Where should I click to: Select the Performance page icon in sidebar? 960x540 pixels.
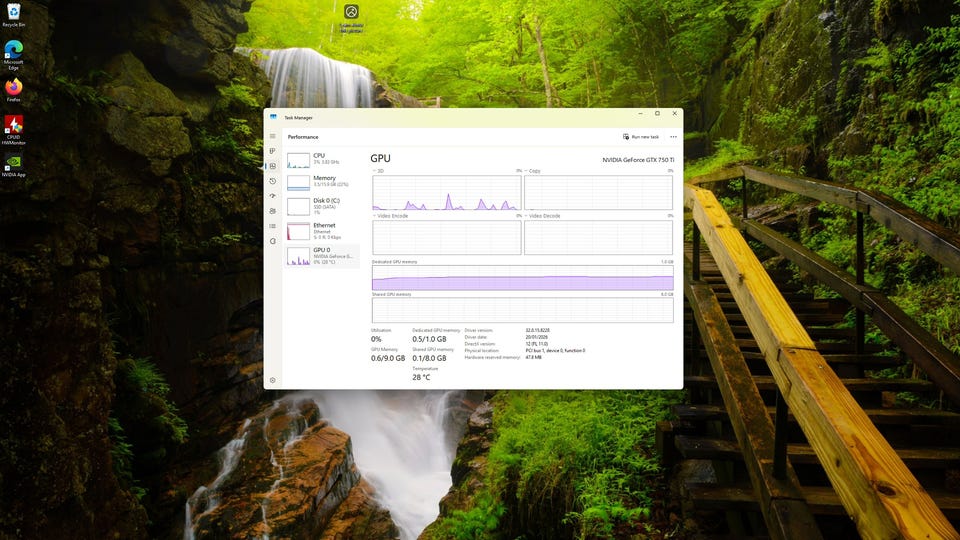point(272,166)
